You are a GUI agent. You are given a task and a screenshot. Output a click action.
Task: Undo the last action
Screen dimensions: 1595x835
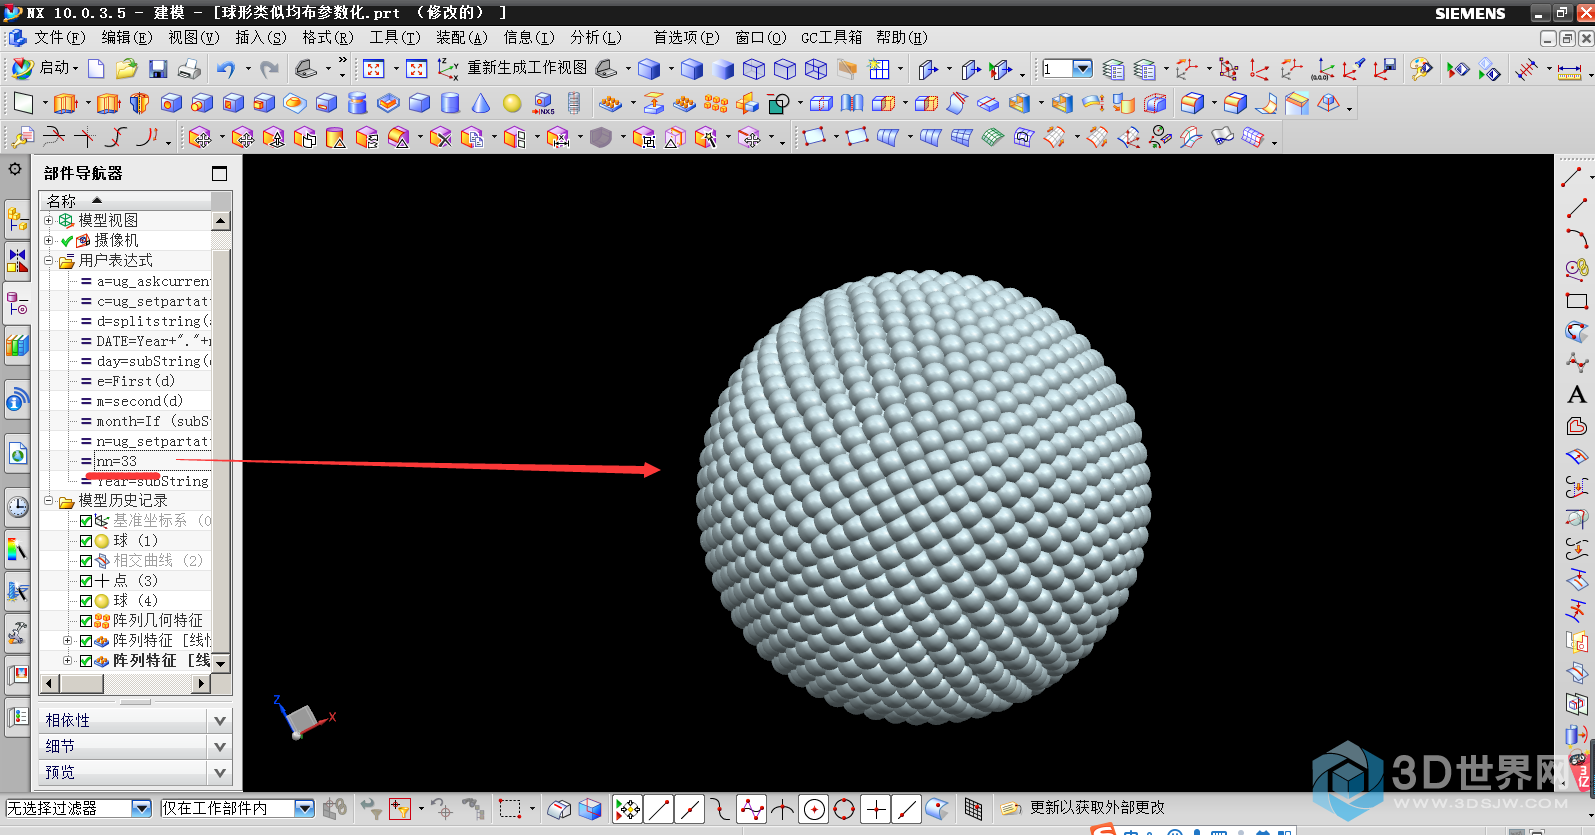tap(226, 69)
